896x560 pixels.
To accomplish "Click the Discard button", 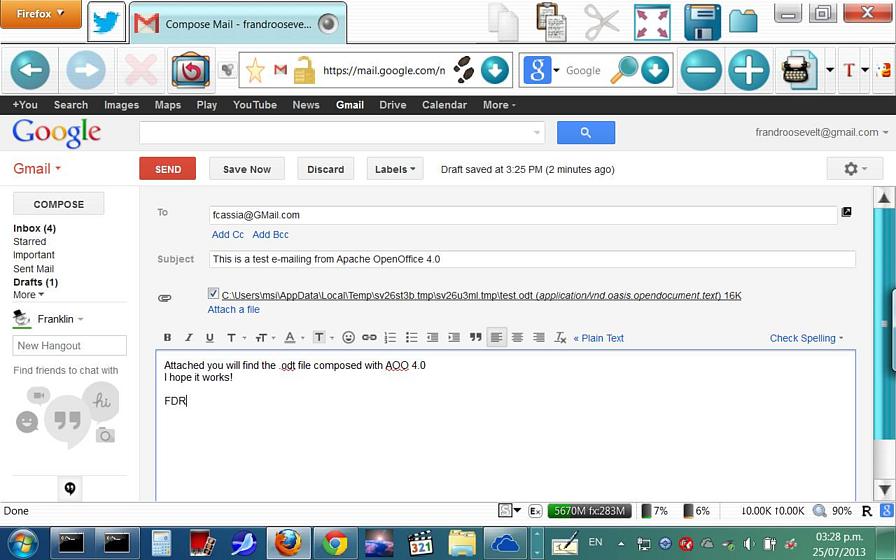I will [326, 169].
